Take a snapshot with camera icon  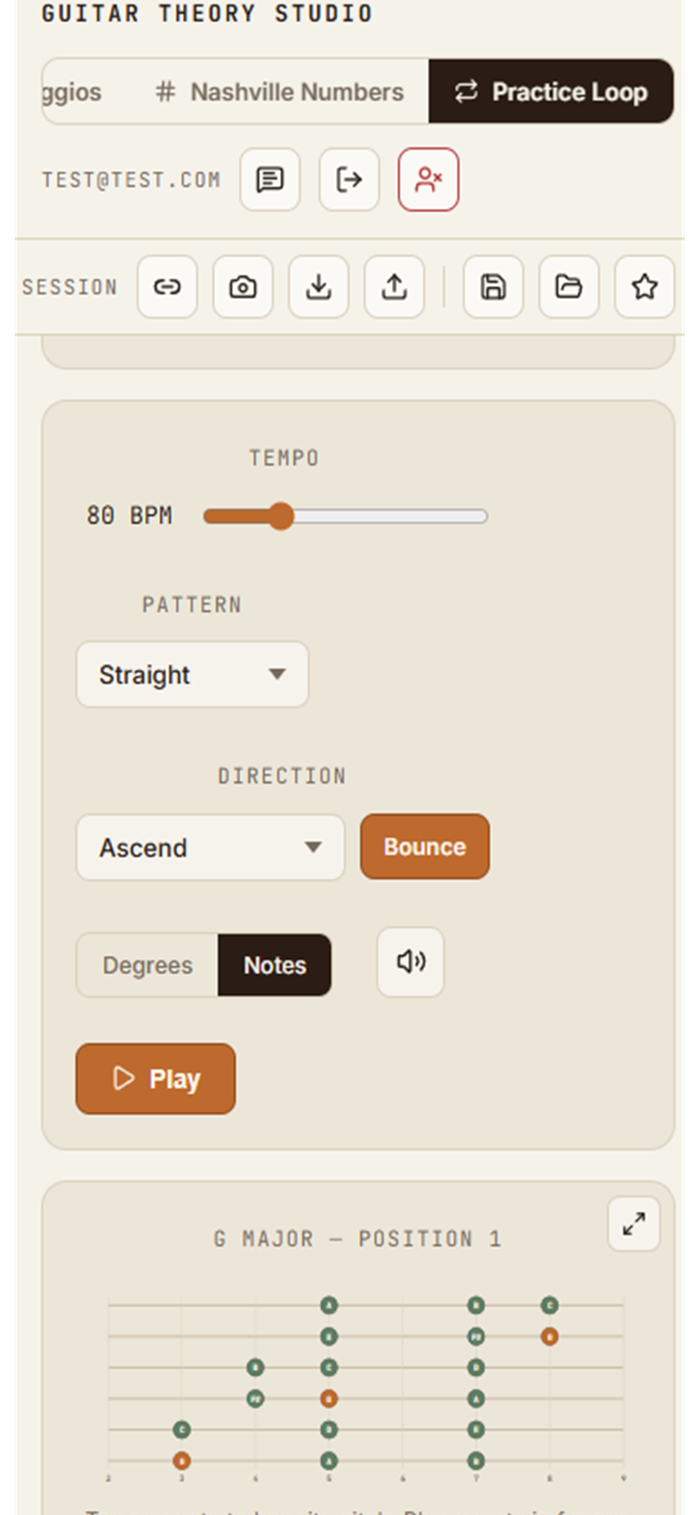coord(243,287)
